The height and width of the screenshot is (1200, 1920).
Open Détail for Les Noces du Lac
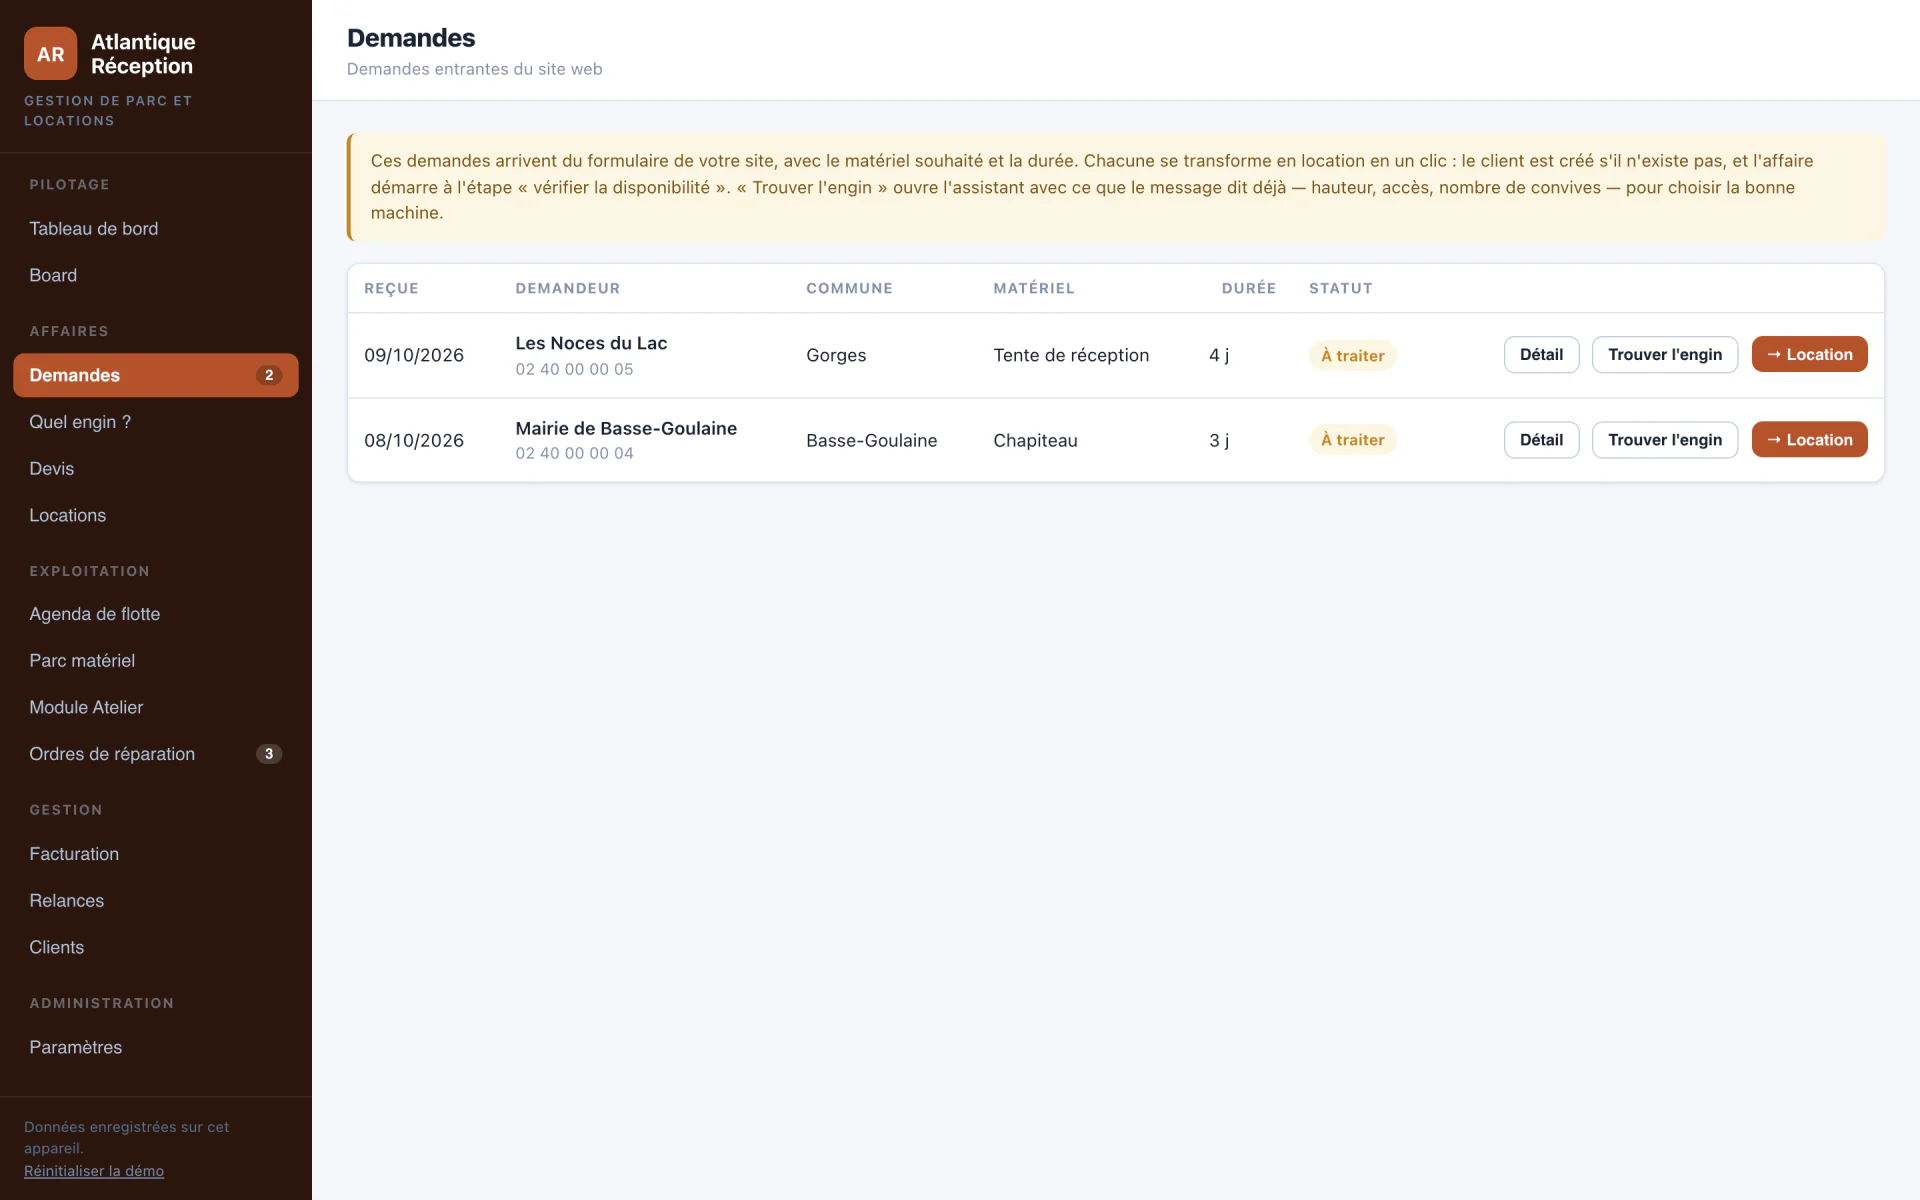pos(1541,355)
